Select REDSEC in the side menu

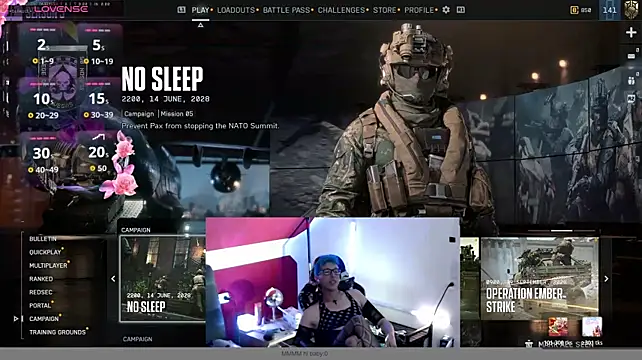41,292
